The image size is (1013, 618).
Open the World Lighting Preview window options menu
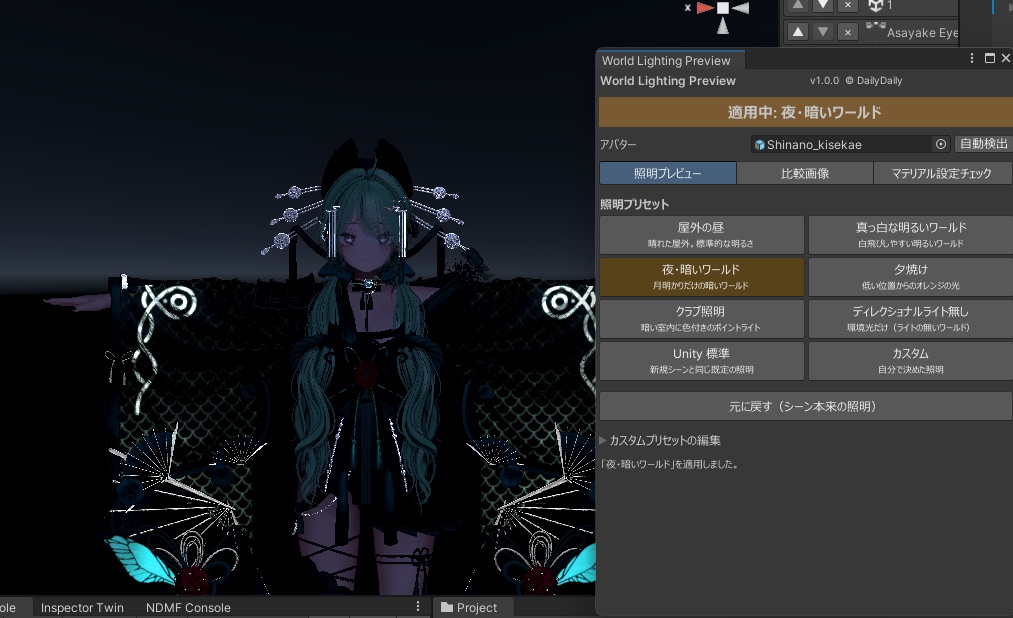tap(972, 58)
